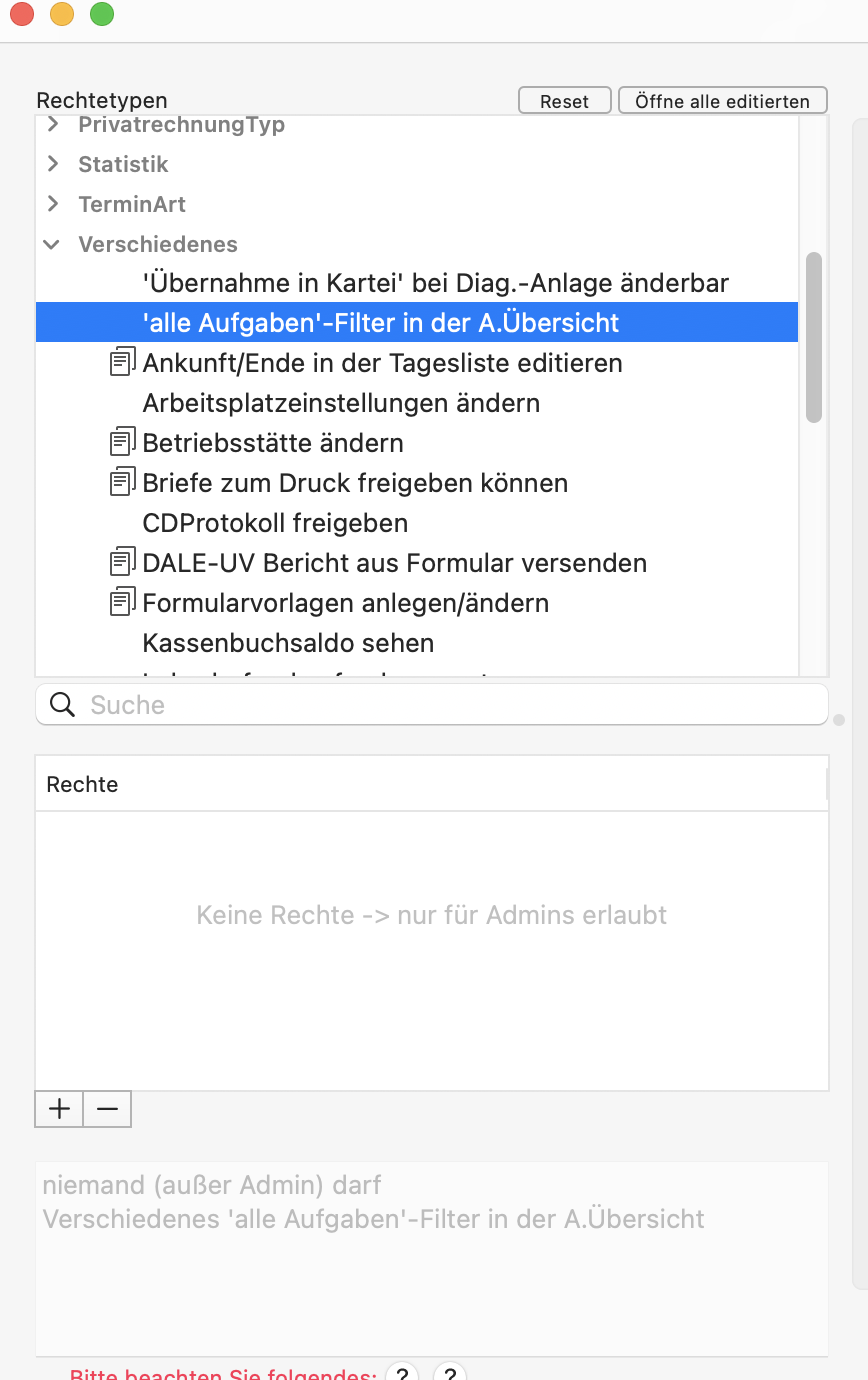The image size is (868, 1380).
Task: Click the Reset button
Action: [564, 101]
